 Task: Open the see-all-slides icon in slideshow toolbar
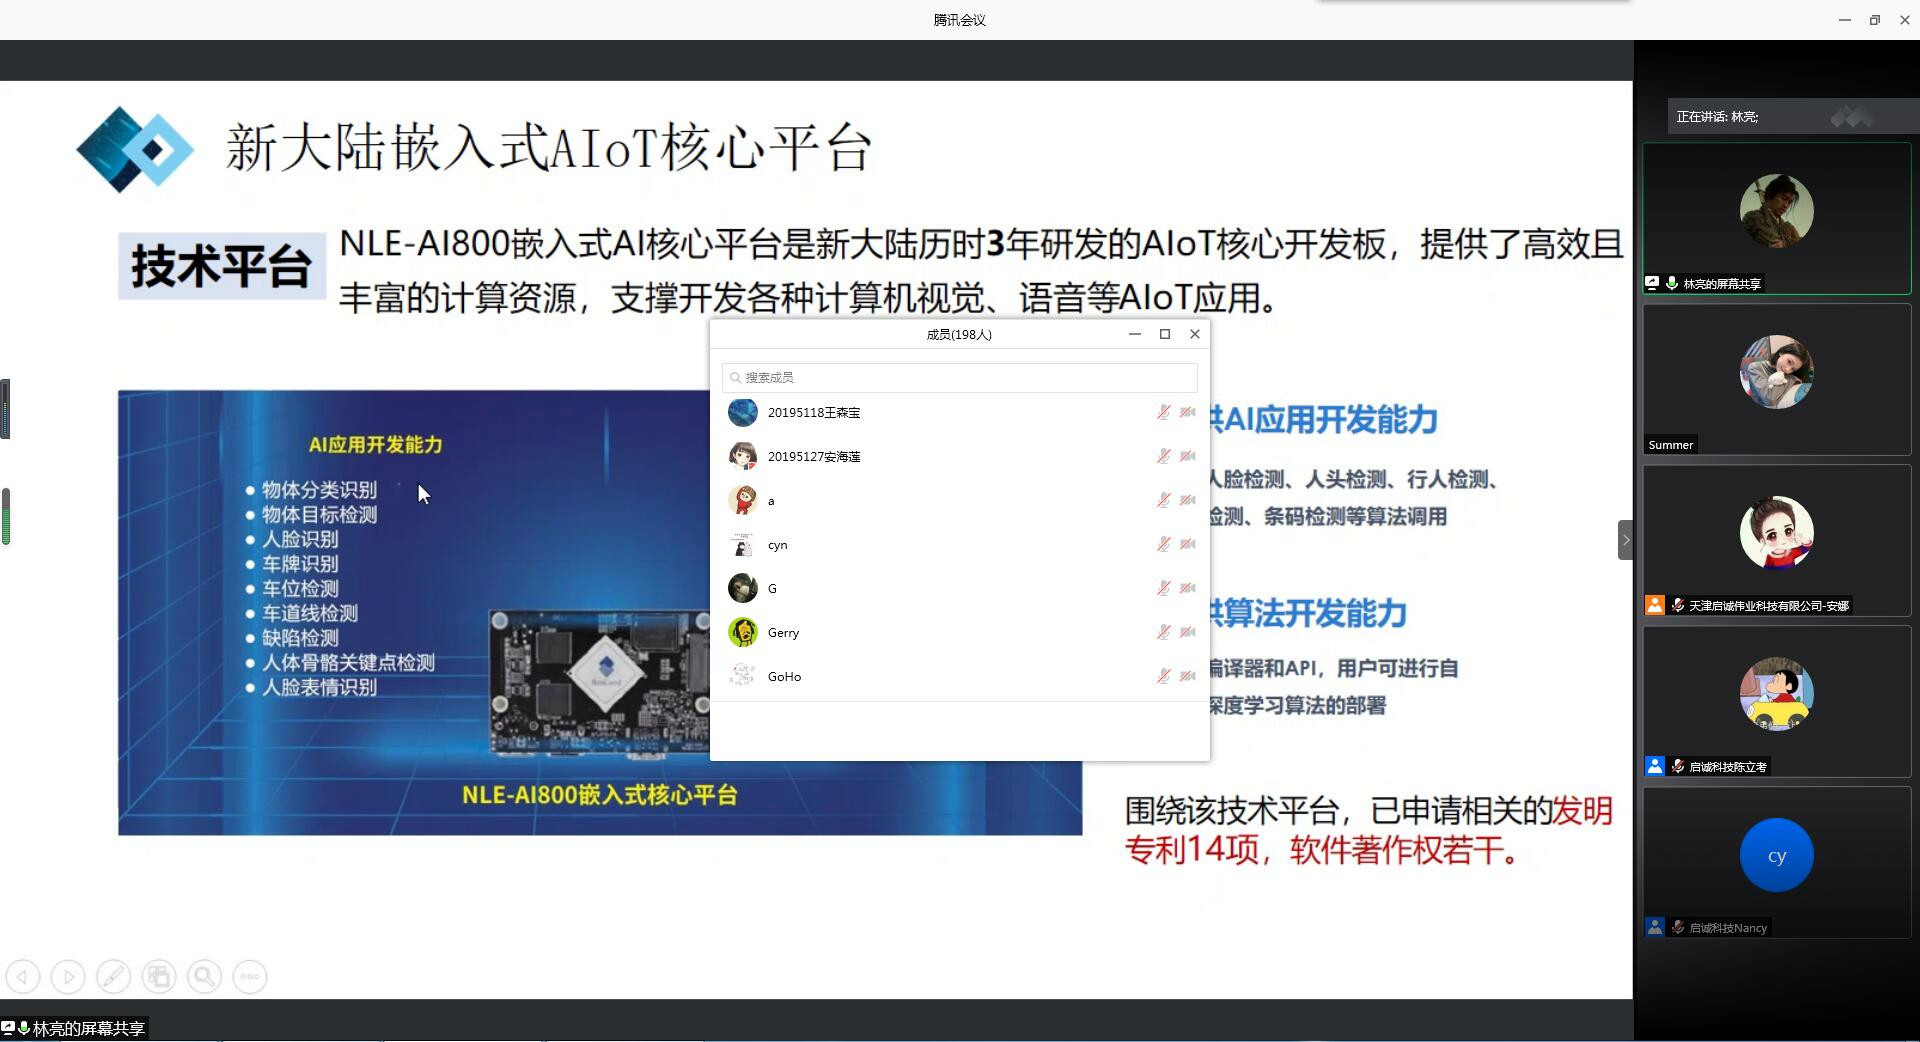point(159,976)
